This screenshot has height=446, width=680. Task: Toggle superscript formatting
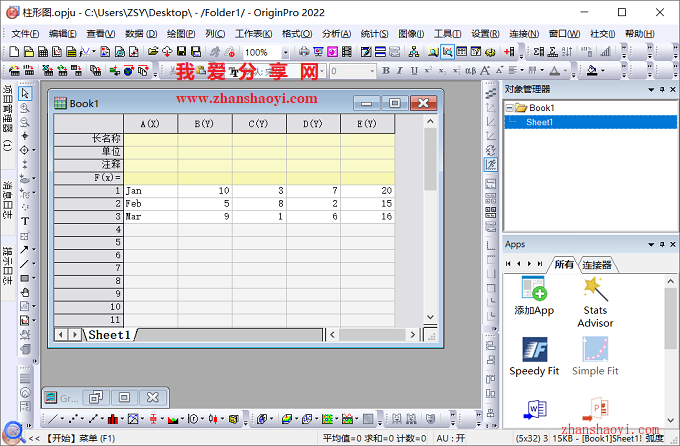pyautogui.click(x=428, y=70)
